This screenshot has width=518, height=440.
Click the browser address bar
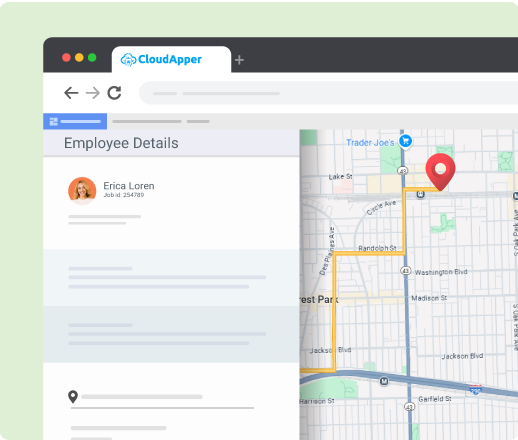point(328,93)
